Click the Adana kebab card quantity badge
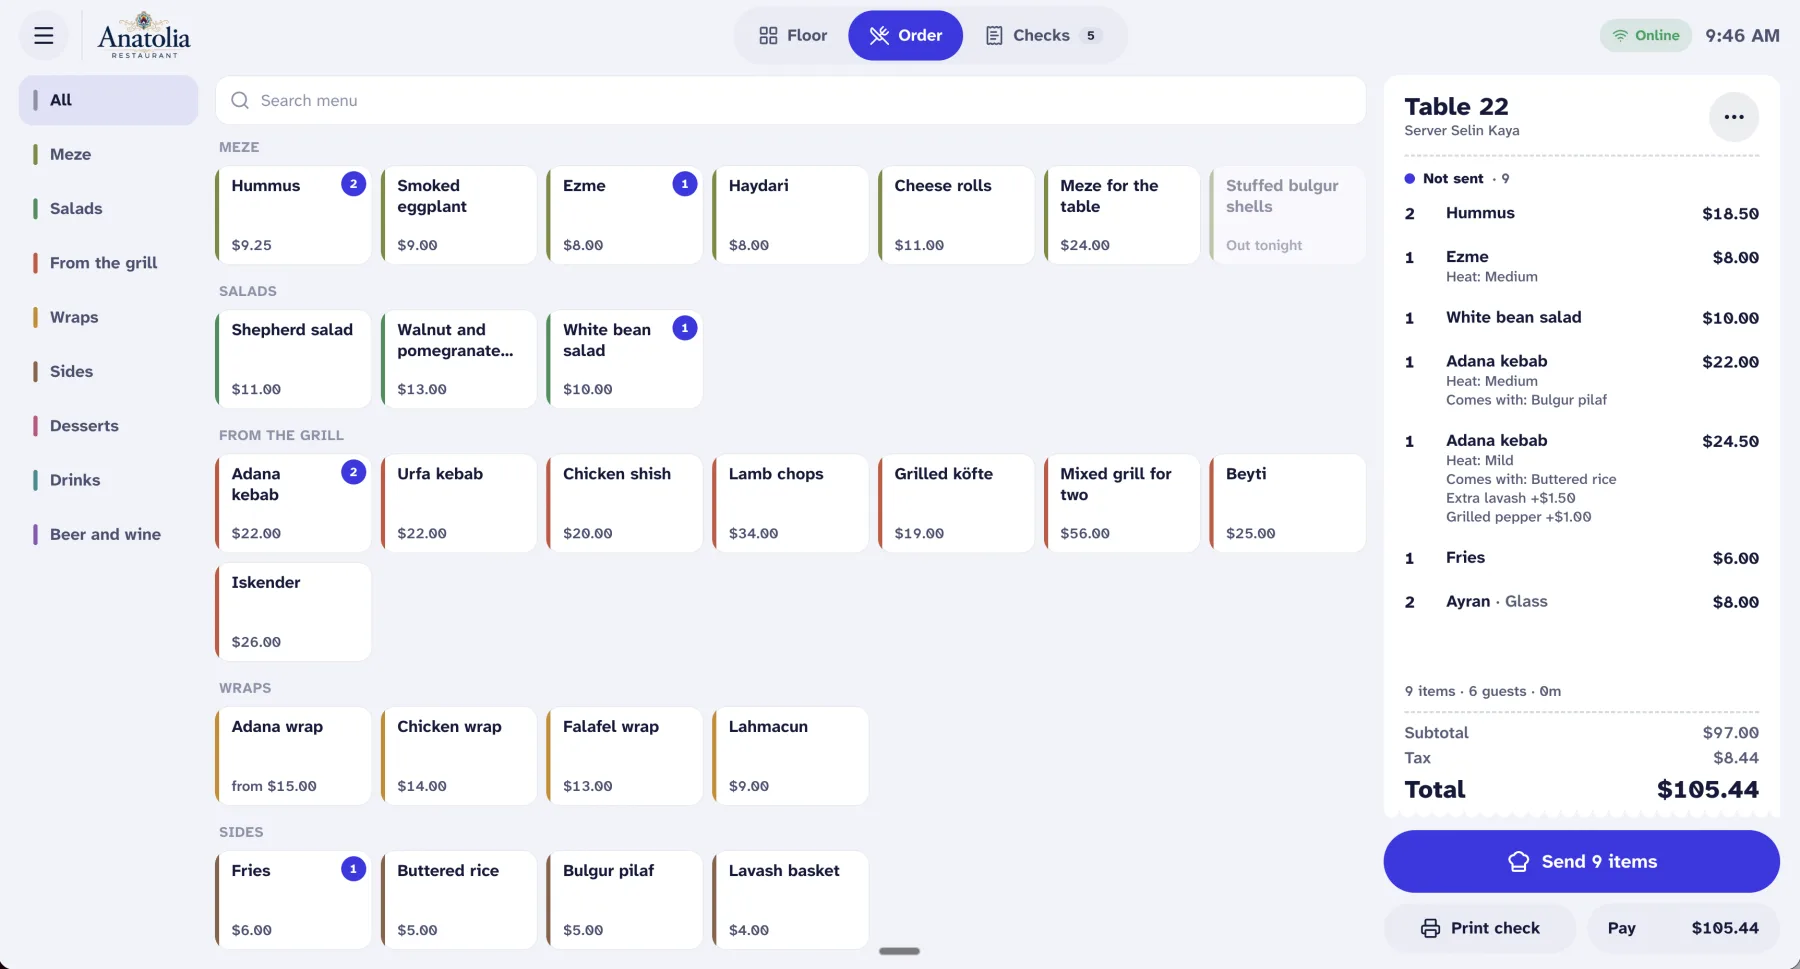The height and width of the screenshot is (969, 1800). tap(353, 472)
